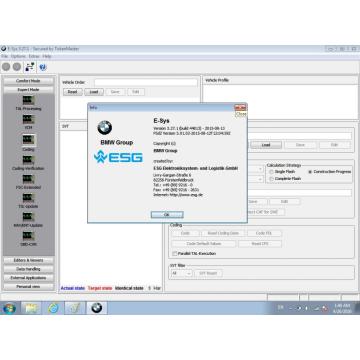Open the VCM module icon
Screen dimensions: 360x360
pyautogui.click(x=28, y=119)
